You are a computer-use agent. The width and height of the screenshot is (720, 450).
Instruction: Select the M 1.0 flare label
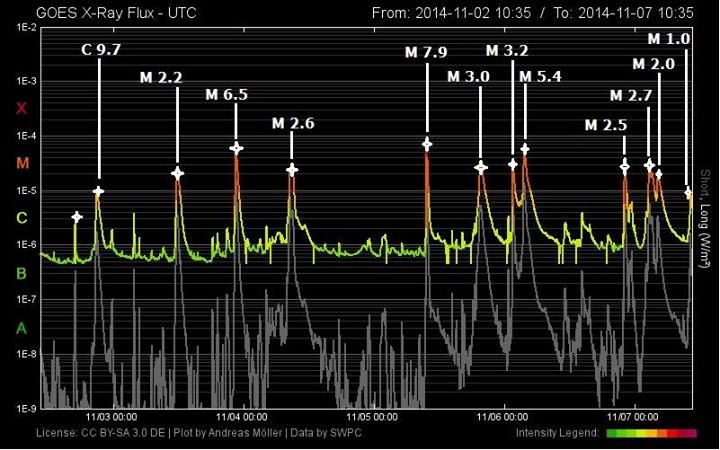[x=669, y=39]
